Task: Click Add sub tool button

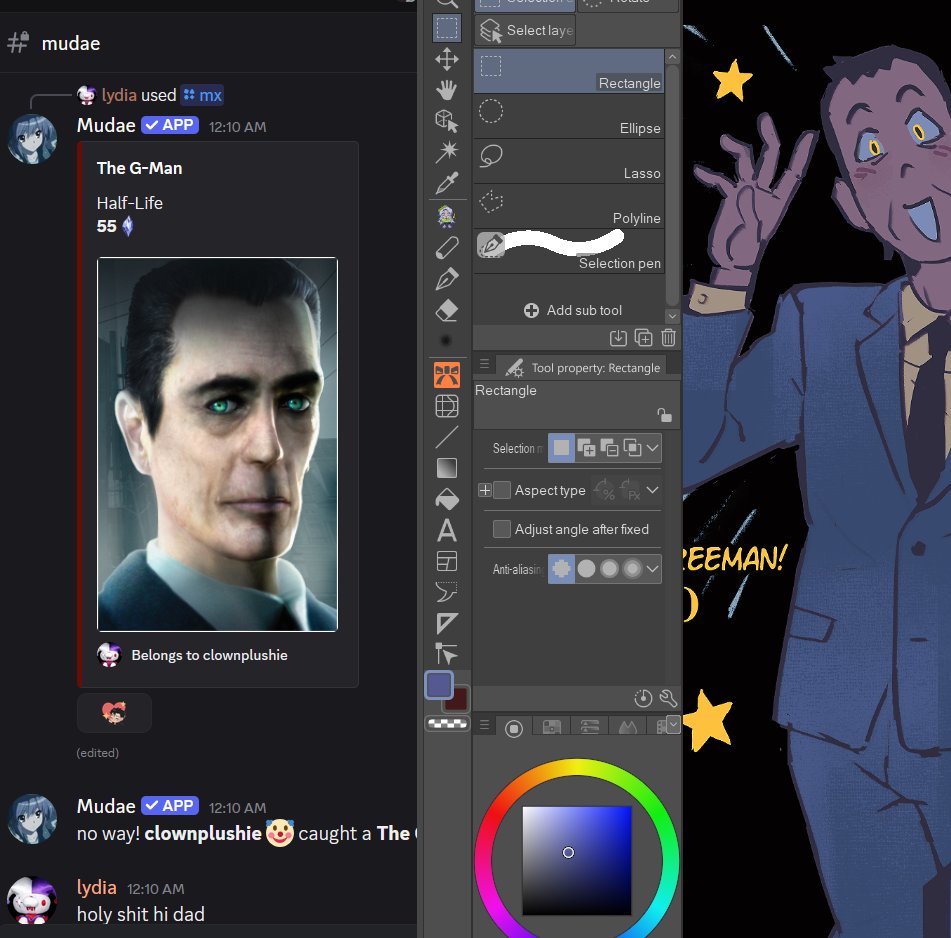Action: (x=573, y=310)
